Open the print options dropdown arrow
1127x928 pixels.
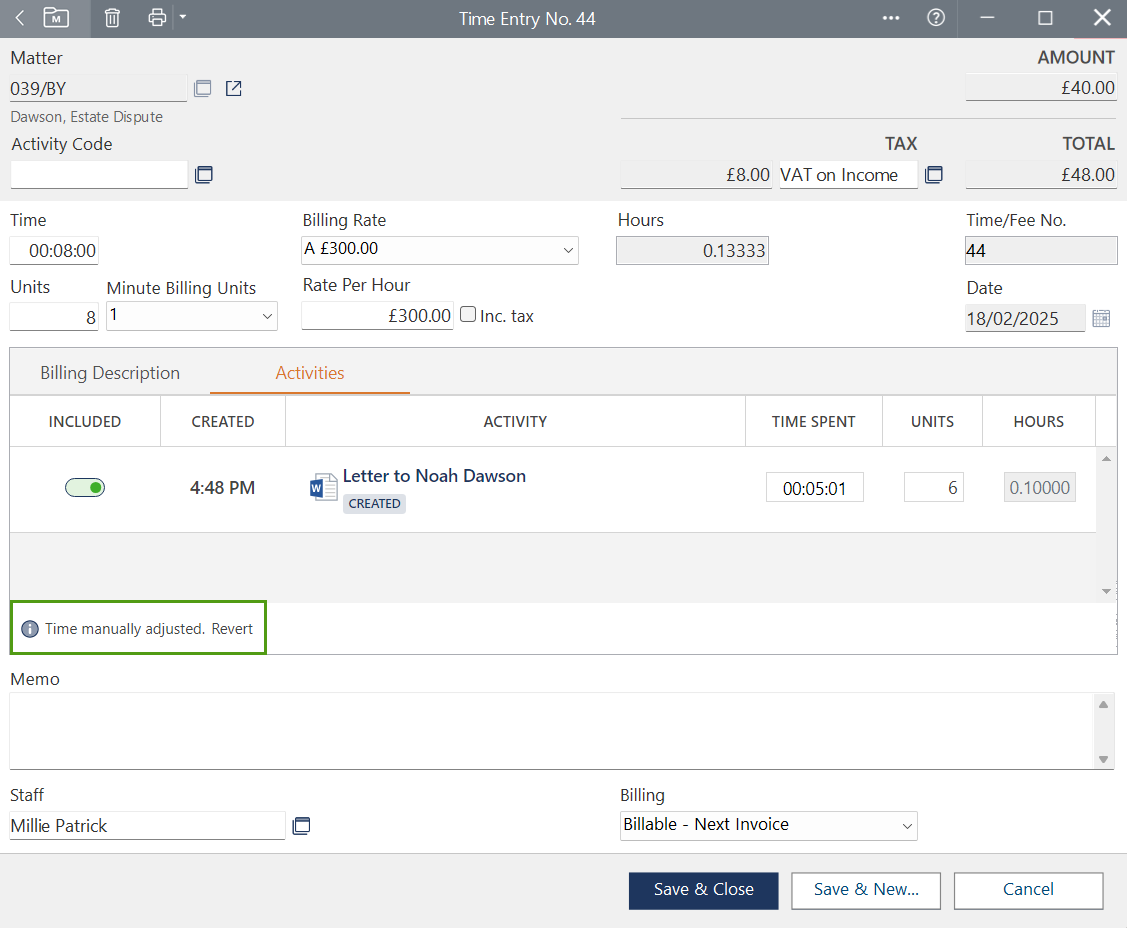click(x=182, y=17)
